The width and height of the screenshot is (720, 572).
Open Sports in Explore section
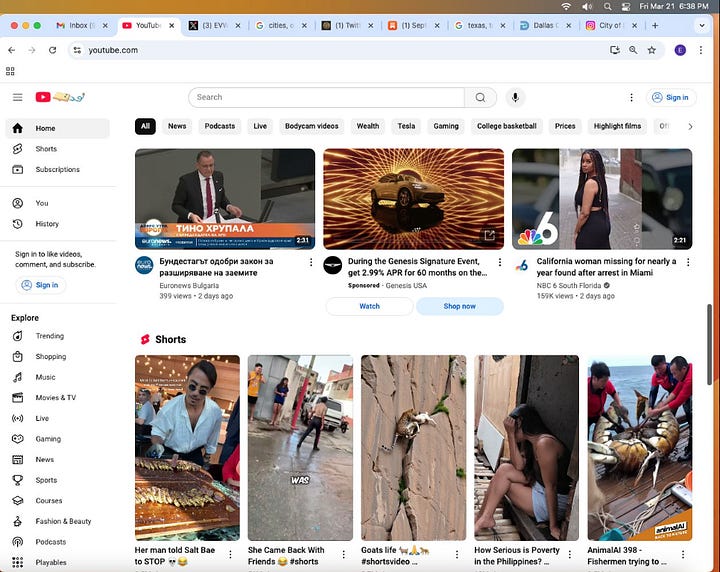click(x=57, y=480)
